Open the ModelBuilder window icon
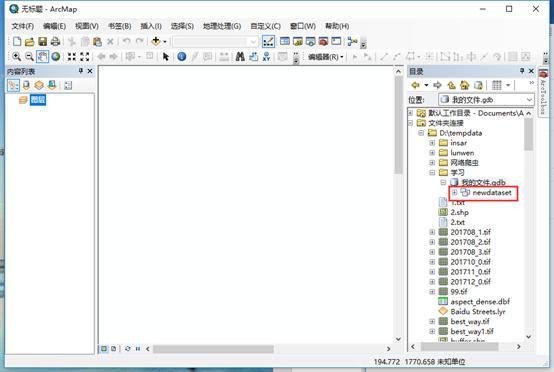This screenshot has width=554, height=372. [x=352, y=41]
